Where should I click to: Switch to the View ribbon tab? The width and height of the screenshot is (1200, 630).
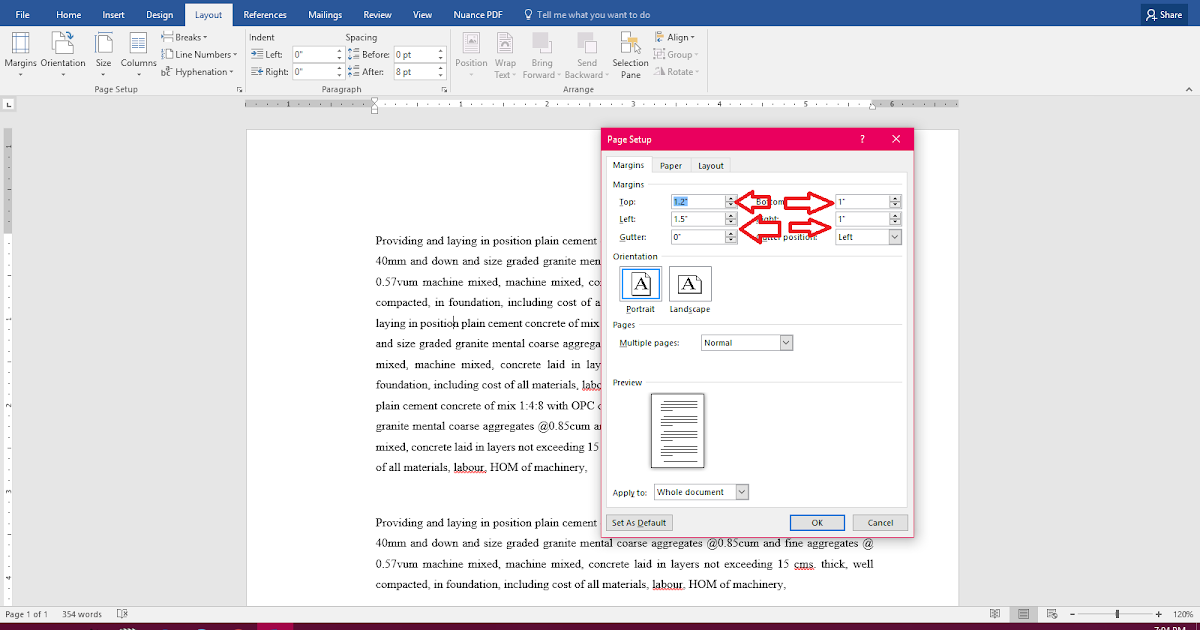pos(422,15)
